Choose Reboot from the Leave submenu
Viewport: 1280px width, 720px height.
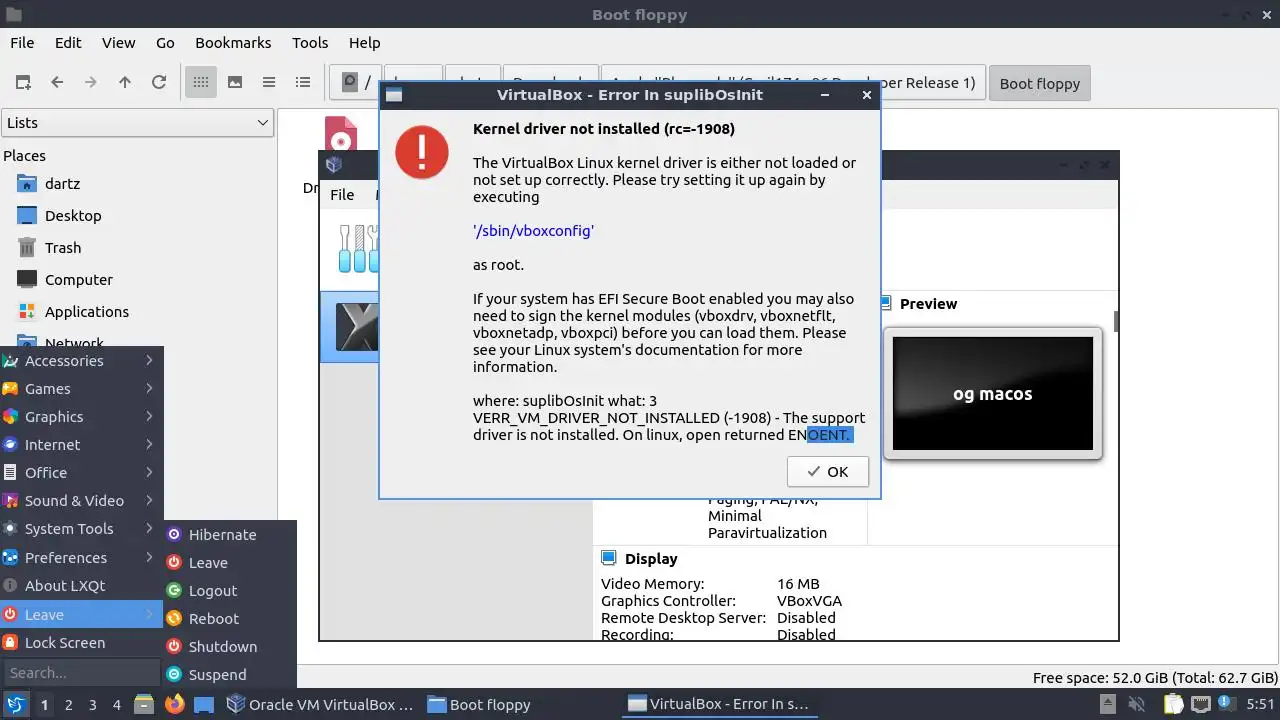(229, 619)
